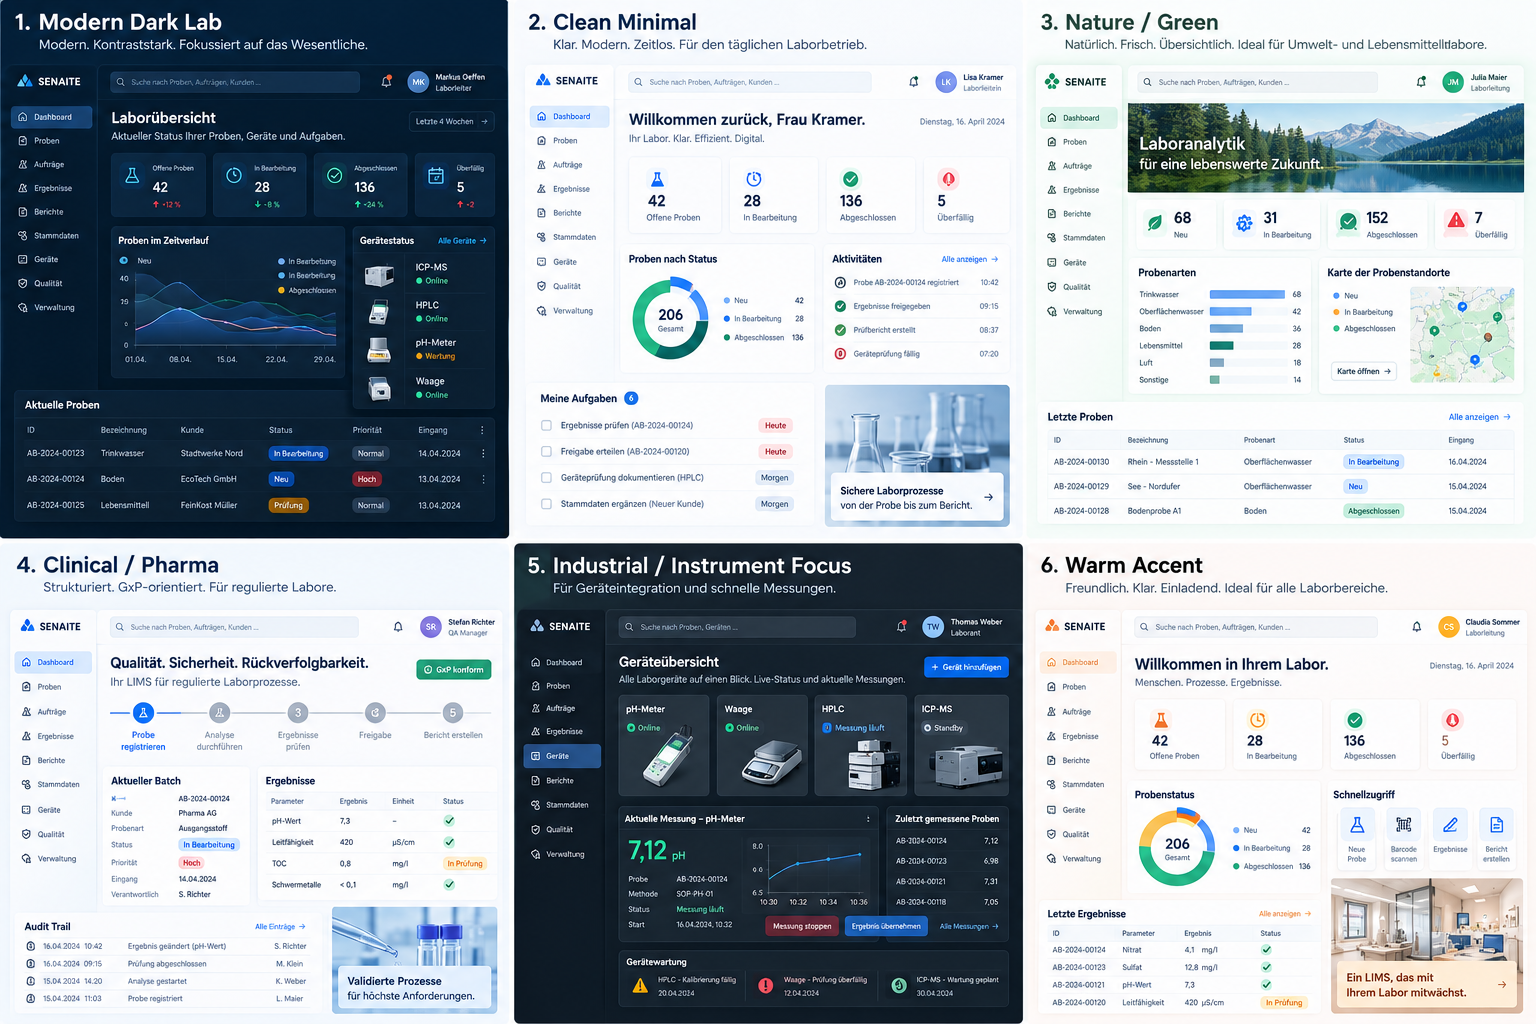The image size is (1536, 1024).
Task: Click the SENAITE logo in Nature / Green
Action: click(x=1075, y=82)
